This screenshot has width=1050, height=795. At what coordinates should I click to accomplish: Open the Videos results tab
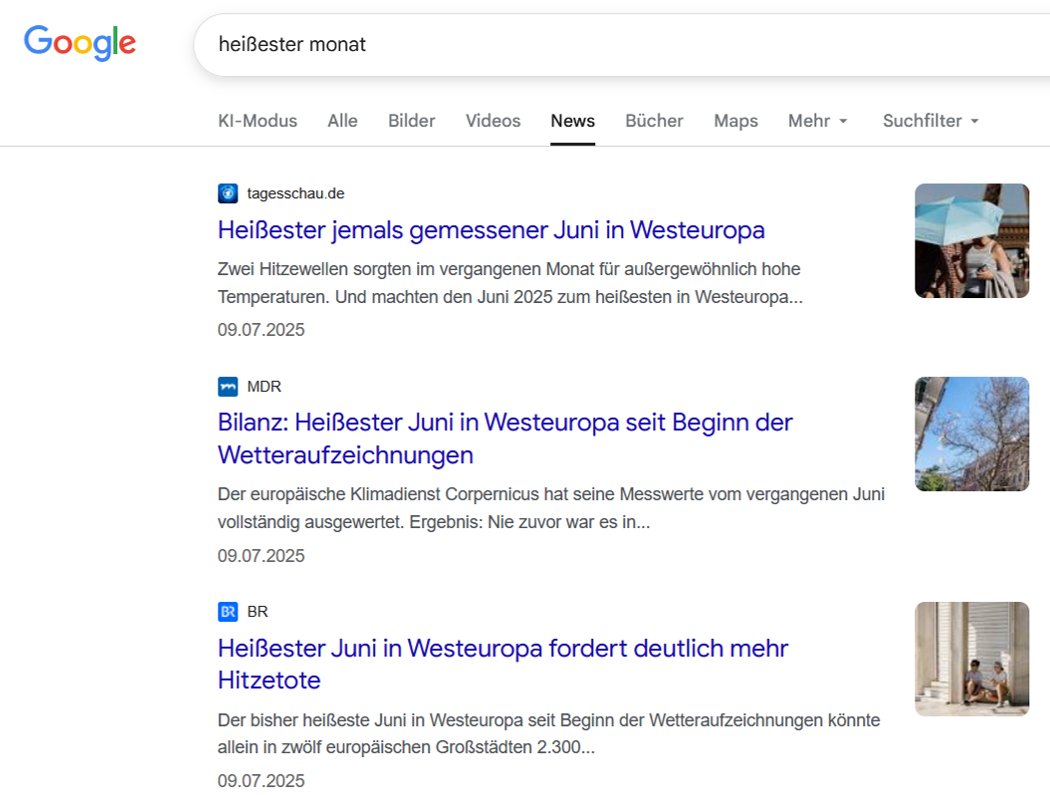pos(492,120)
